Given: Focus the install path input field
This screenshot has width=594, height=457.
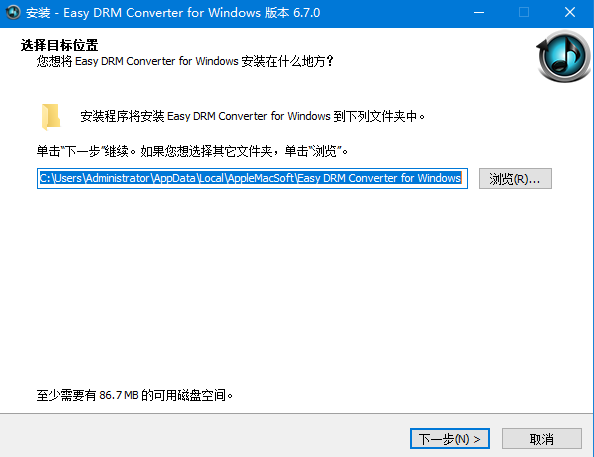Looking at the screenshot, I should 252,178.
